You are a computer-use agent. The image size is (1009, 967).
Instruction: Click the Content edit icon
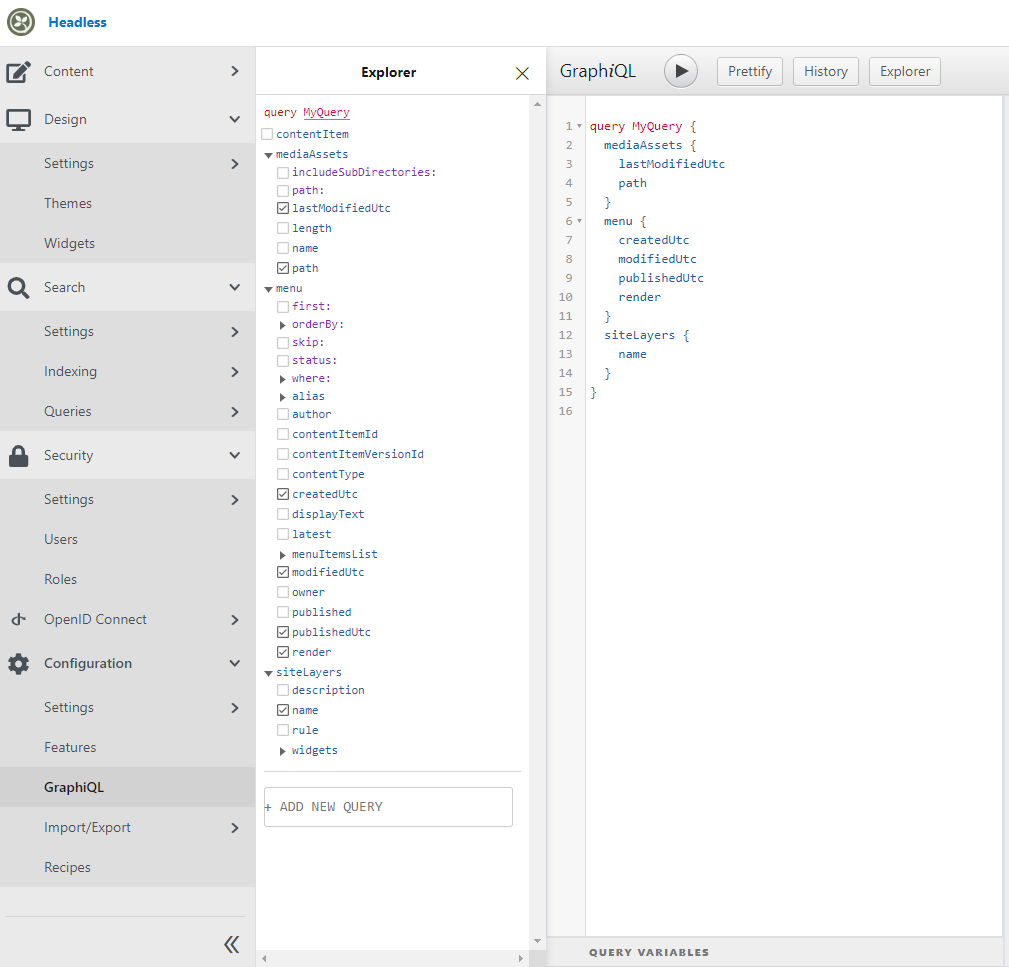coord(19,71)
